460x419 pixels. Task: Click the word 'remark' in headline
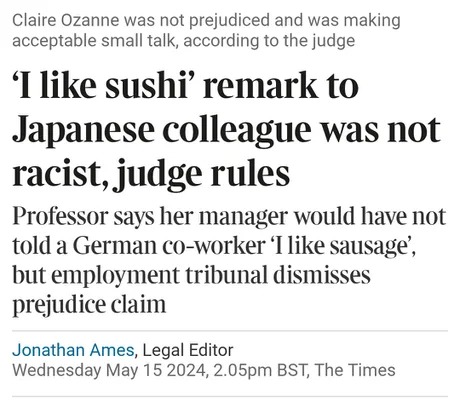[x=261, y=86]
